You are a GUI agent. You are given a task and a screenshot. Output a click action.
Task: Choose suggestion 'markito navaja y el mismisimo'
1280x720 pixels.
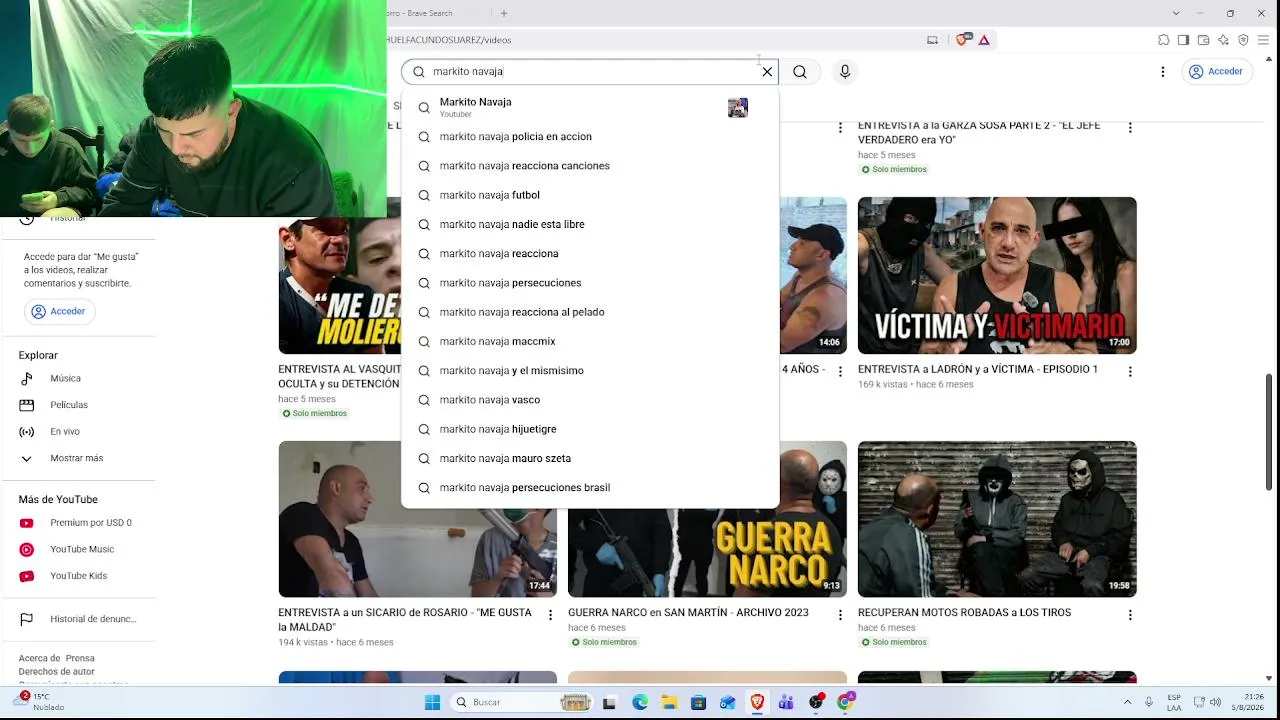click(x=590, y=371)
